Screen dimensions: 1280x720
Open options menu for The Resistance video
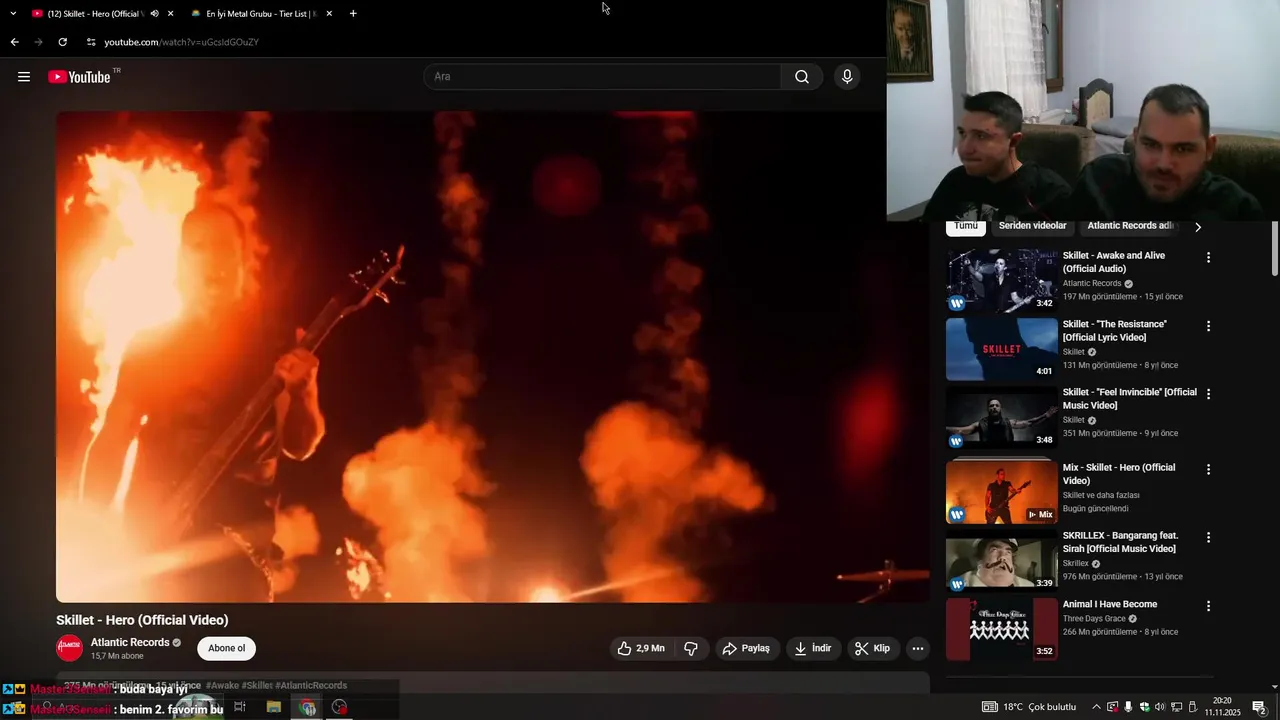(1208, 326)
